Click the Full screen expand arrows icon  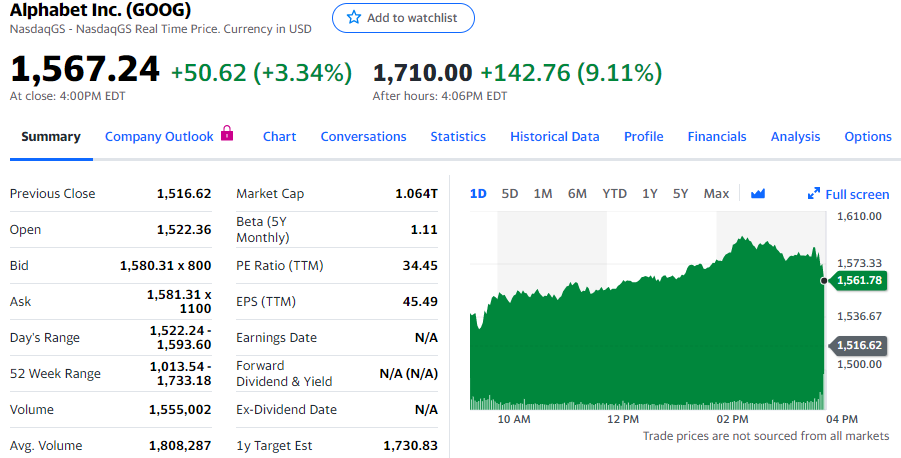[814, 194]
